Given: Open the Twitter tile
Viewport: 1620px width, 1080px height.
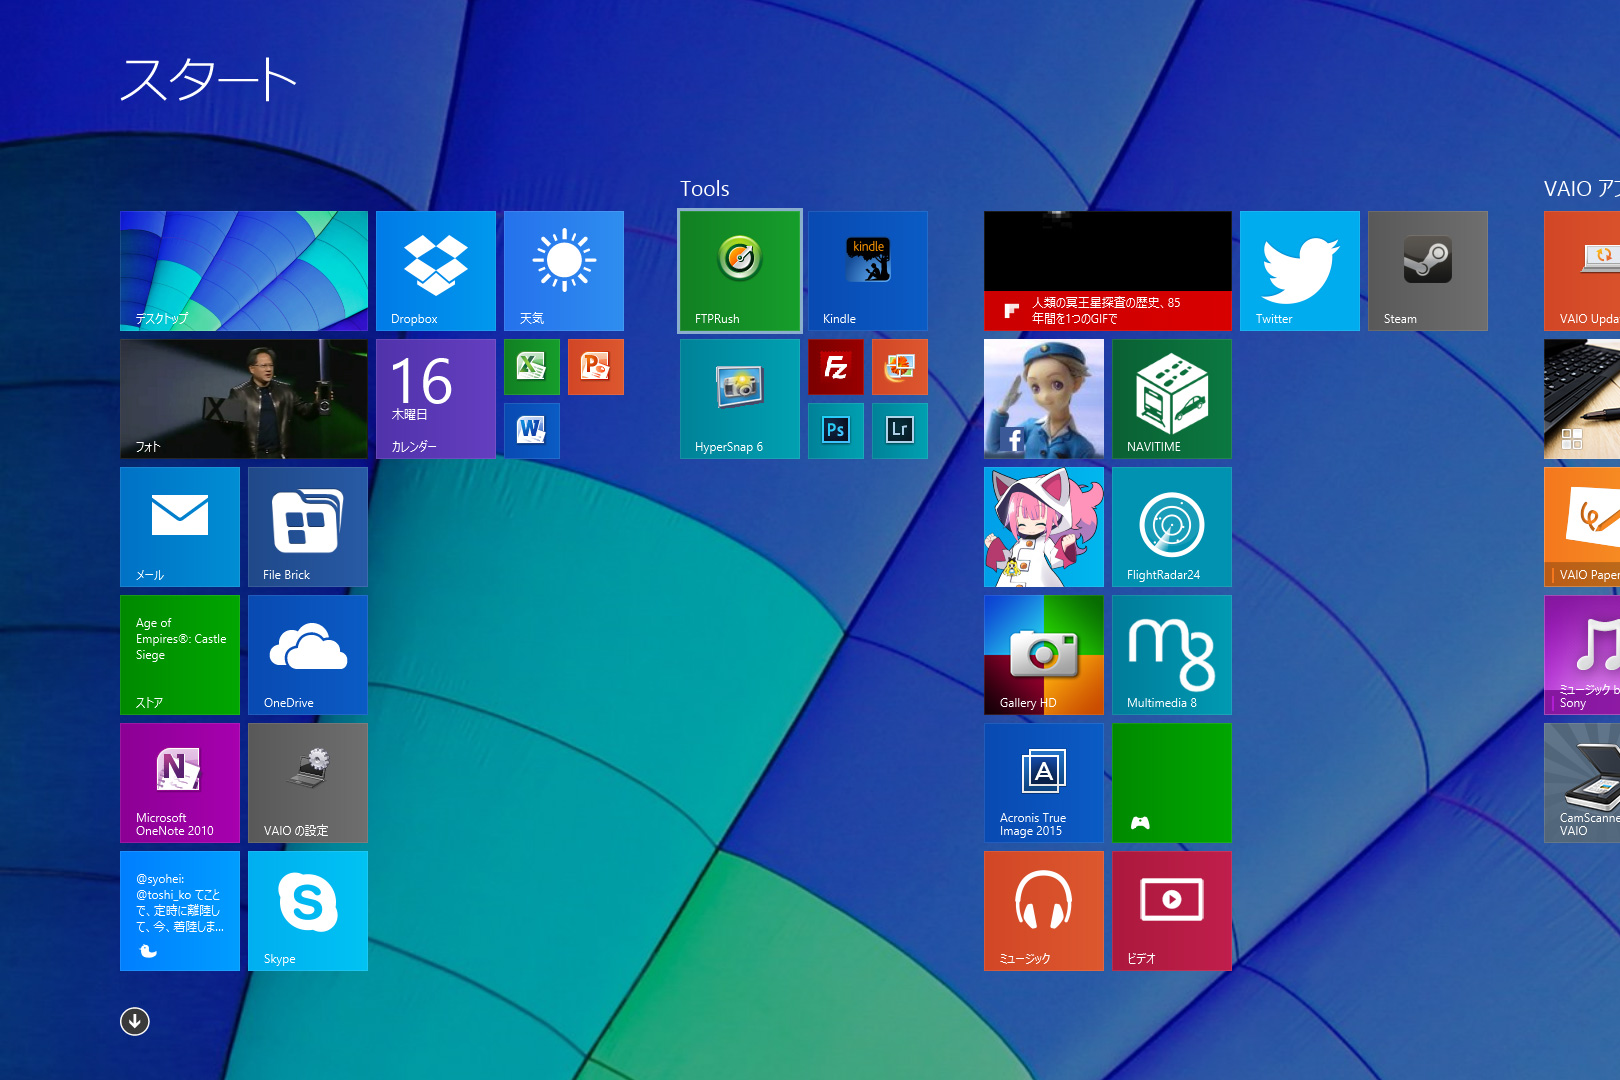Looking at the screenshot, I should [x=1299, y=270].
